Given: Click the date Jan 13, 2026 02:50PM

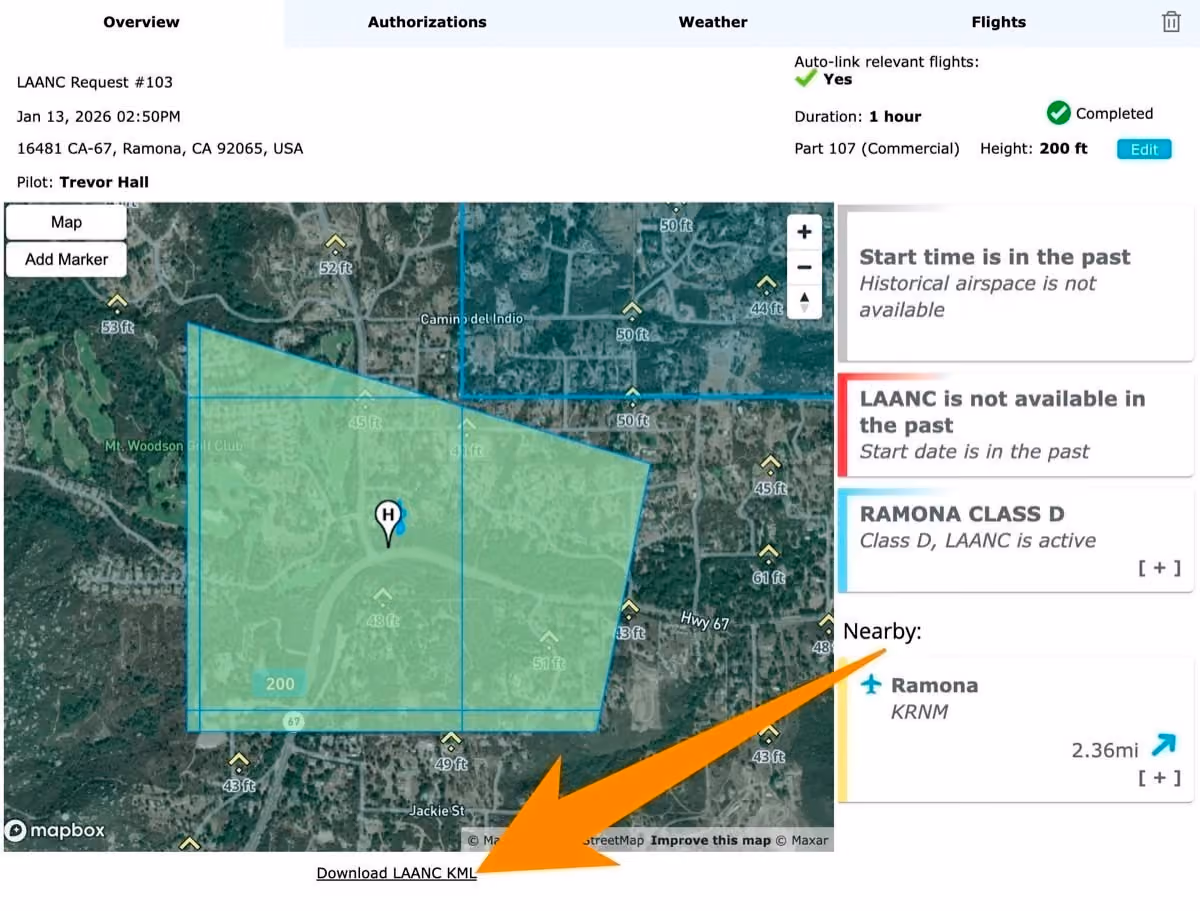Looking at the screenshot, I should point(99,116).
